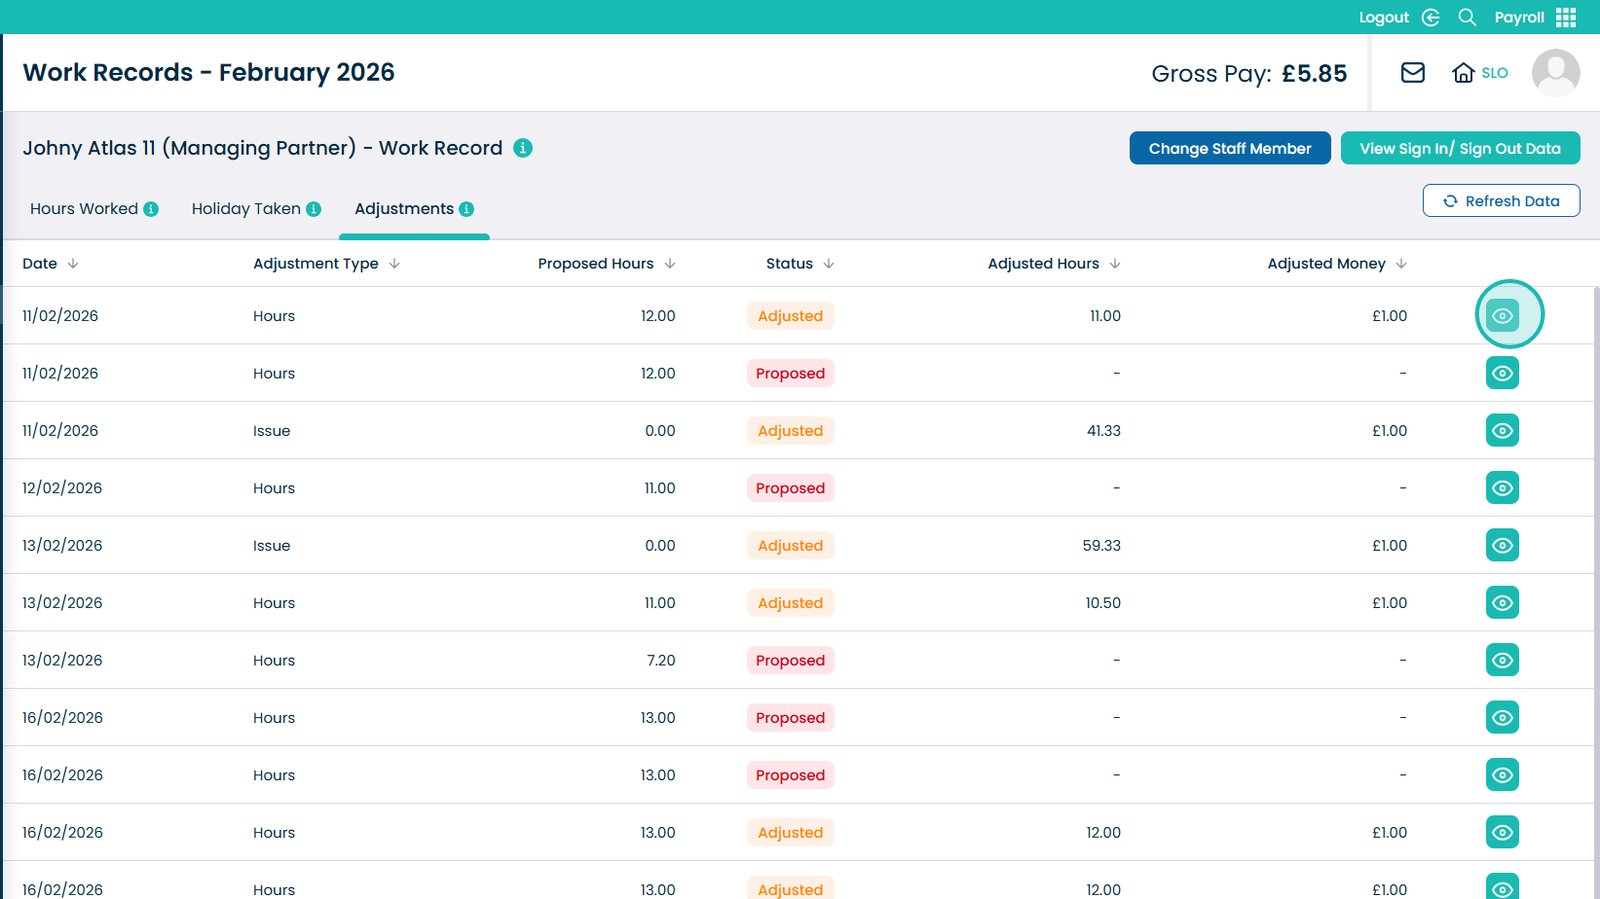View the 12/02/2026 Hours adjustment eye icon
Screen dimensions: 1600x899
coord(1502,488)
